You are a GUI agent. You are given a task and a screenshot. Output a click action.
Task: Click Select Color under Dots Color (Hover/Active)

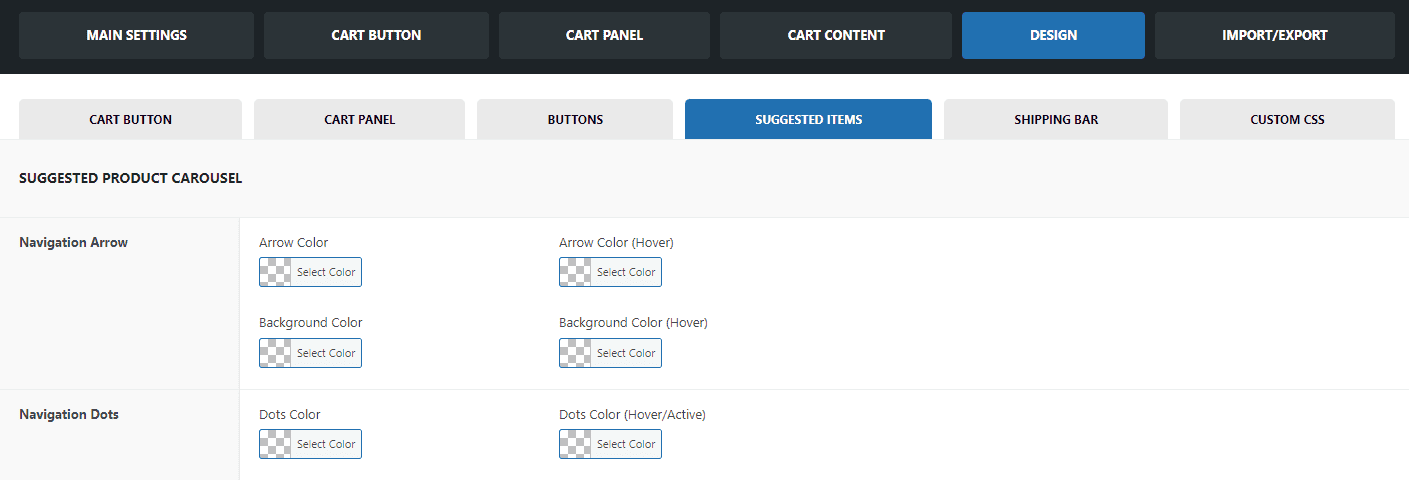pyautogui.click(x=626, y=444)
